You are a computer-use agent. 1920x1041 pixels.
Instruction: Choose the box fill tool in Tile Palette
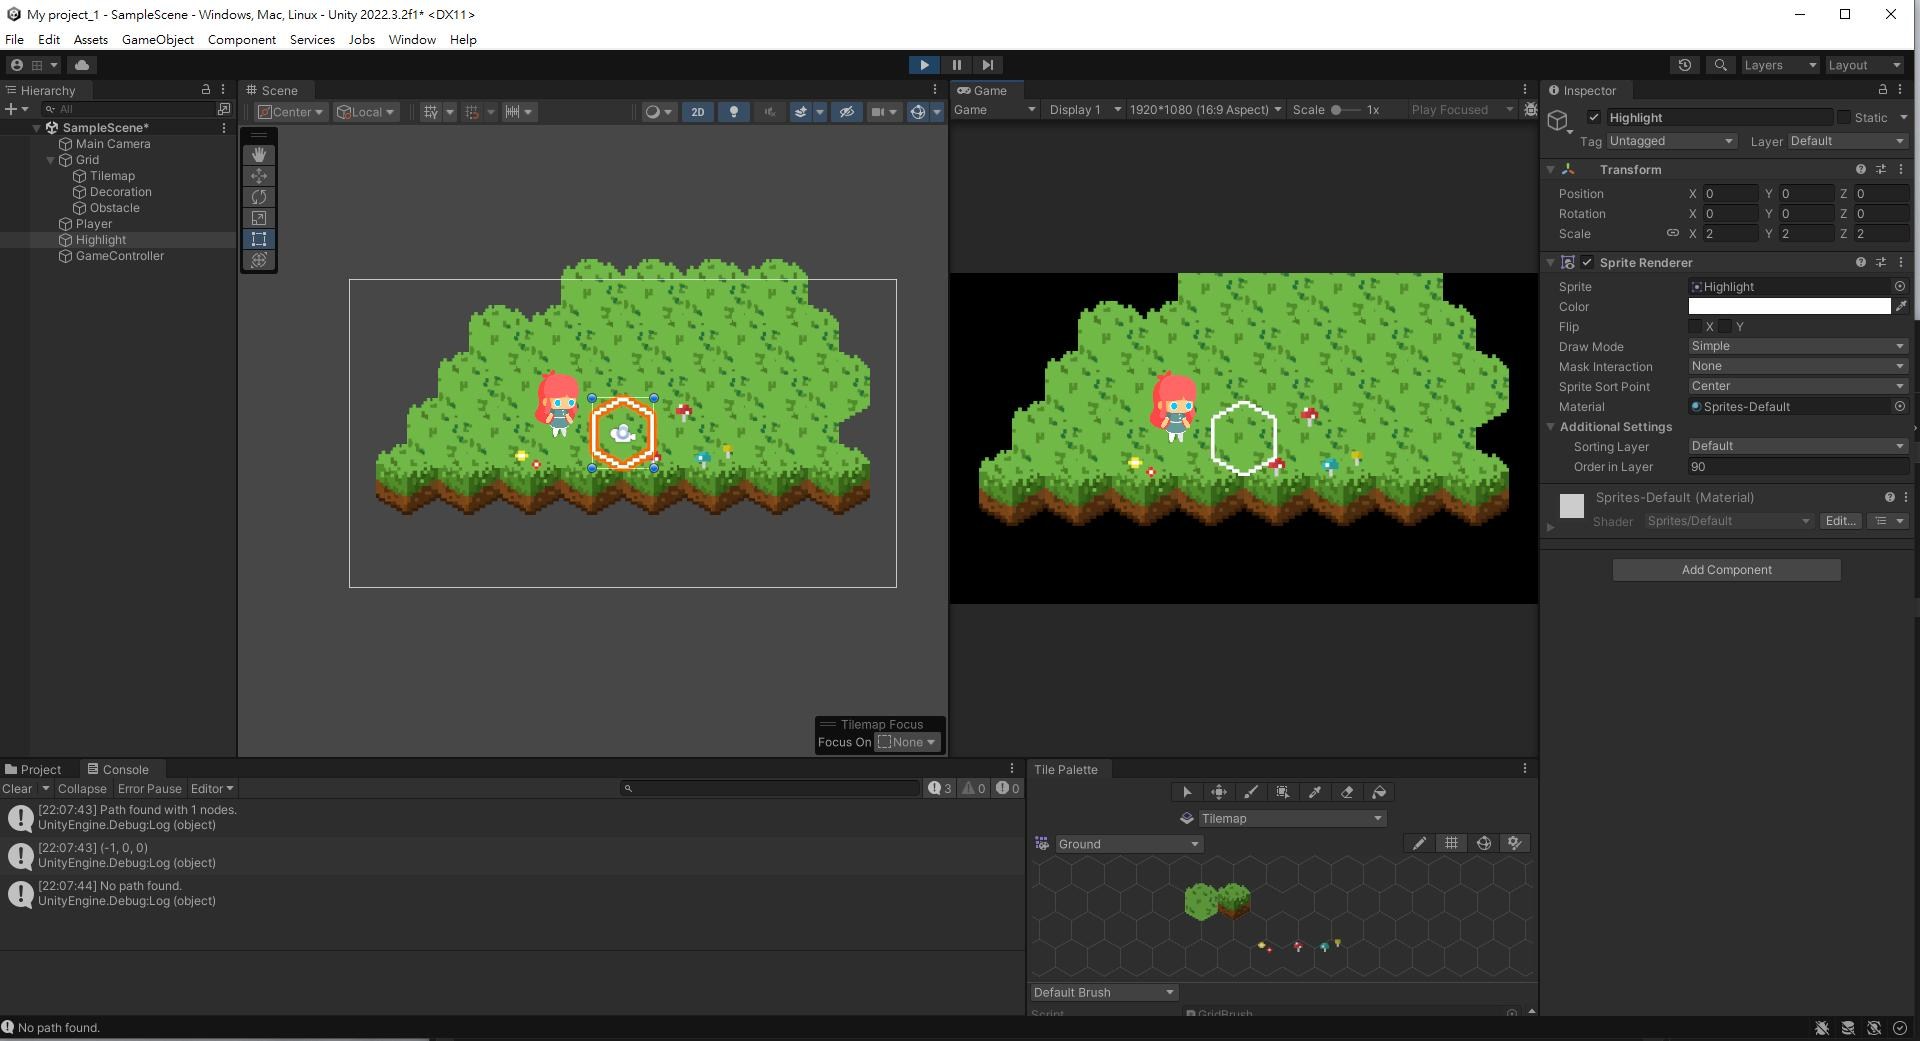click(1283, 792)
